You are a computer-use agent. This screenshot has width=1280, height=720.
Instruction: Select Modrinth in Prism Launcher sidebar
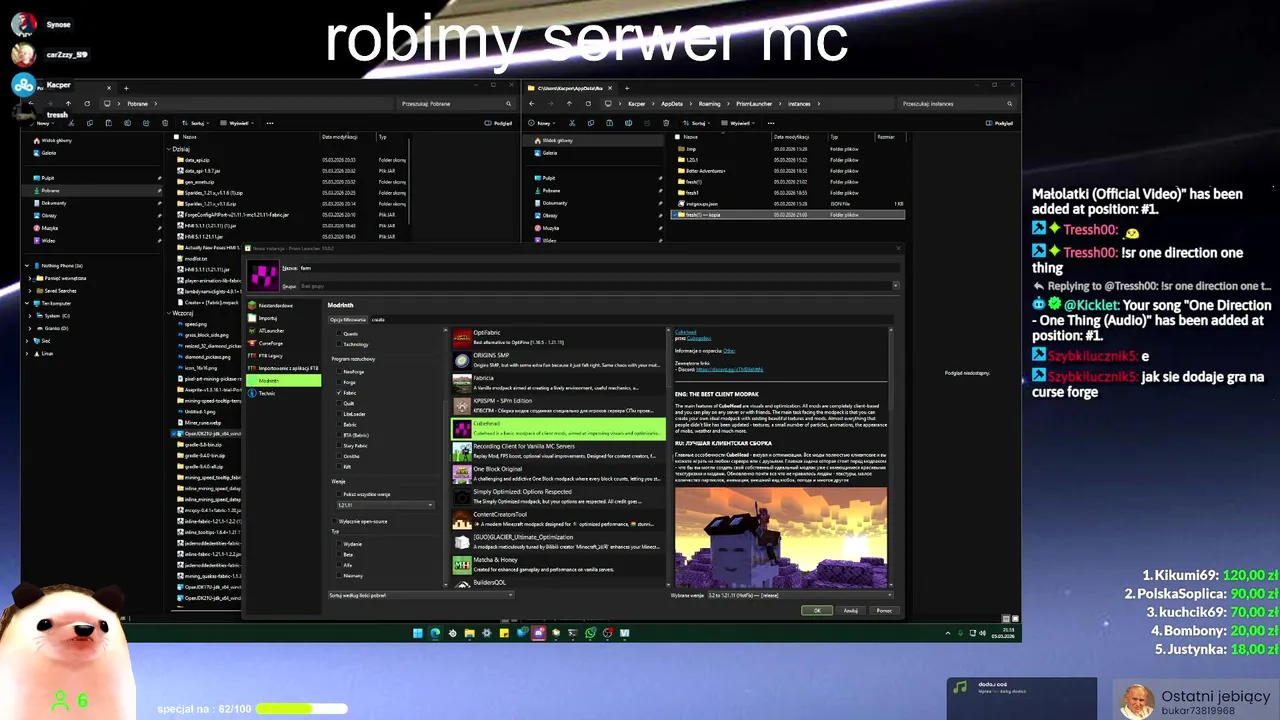[x=284, y=381]
